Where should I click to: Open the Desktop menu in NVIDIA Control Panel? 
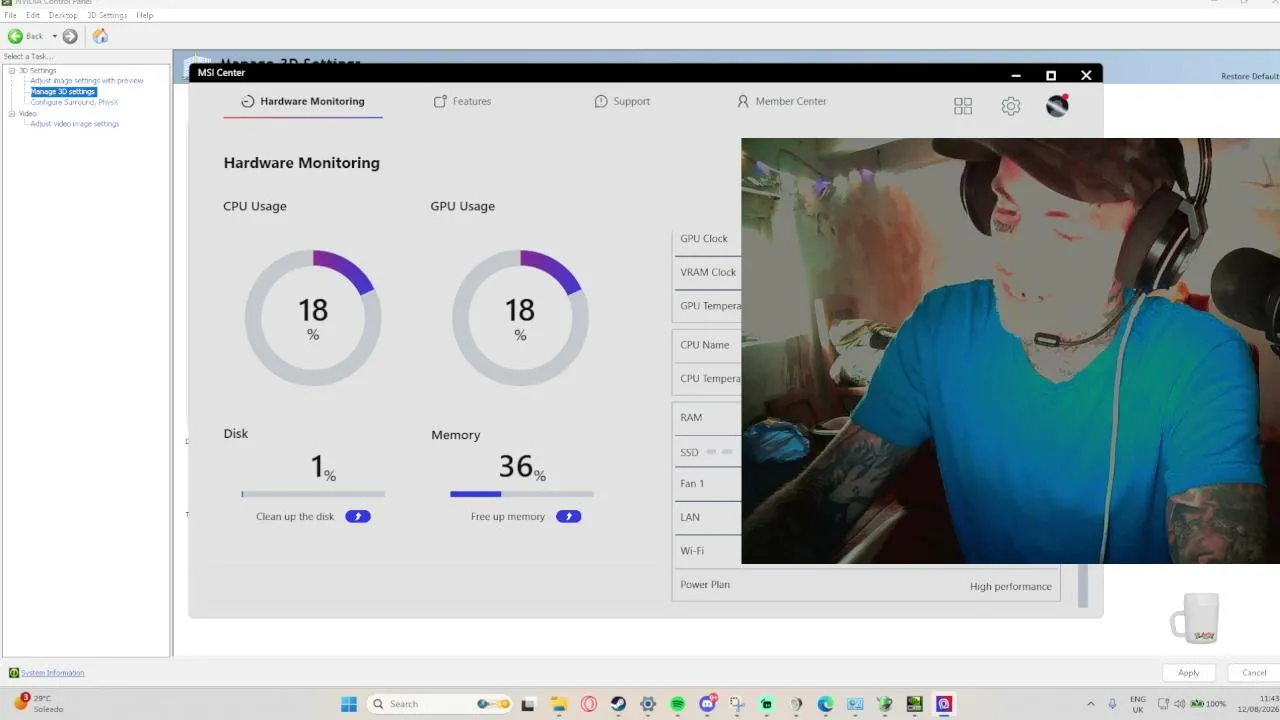pos(63,15)
